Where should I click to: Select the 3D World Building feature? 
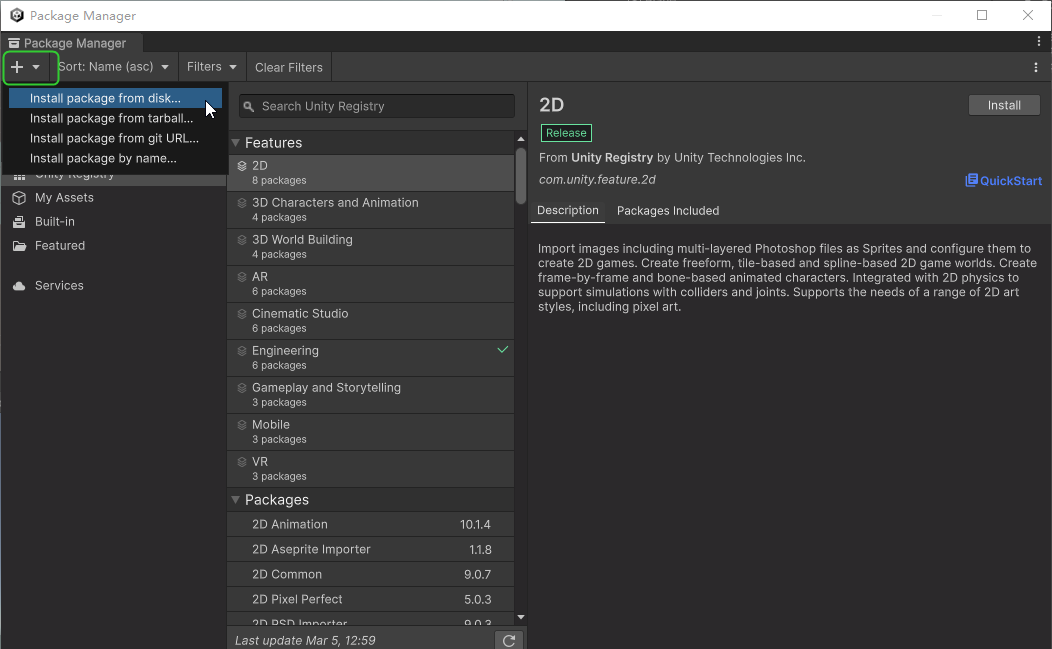pyautogui.click(x=371, y=247)
